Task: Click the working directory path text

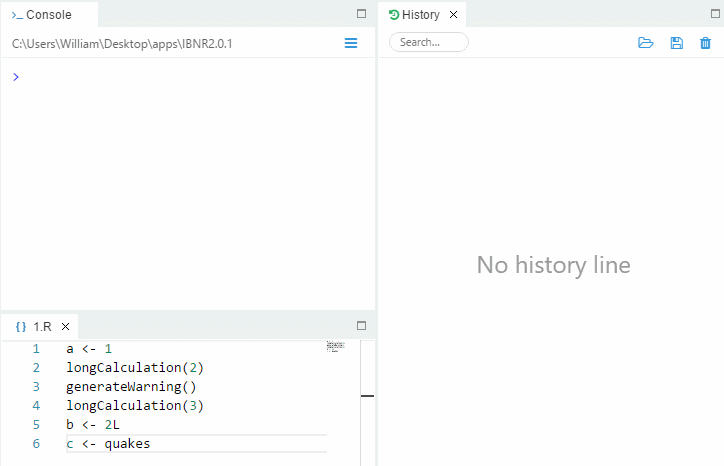Action: (x=122, y=44)
